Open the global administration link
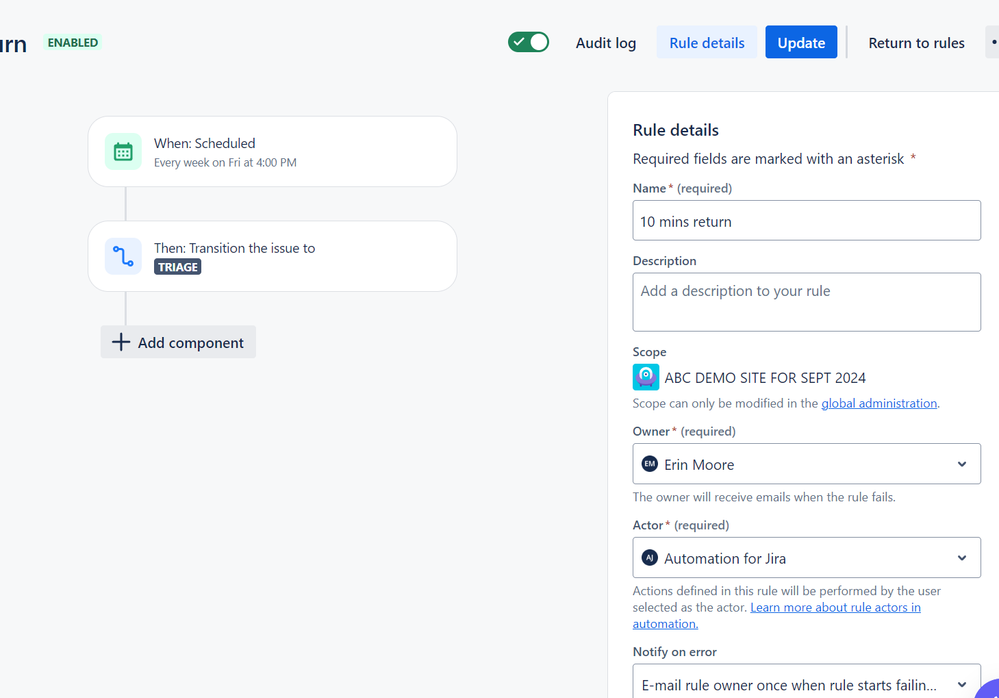The image size is (999, 698). click(x=879, y=403)
